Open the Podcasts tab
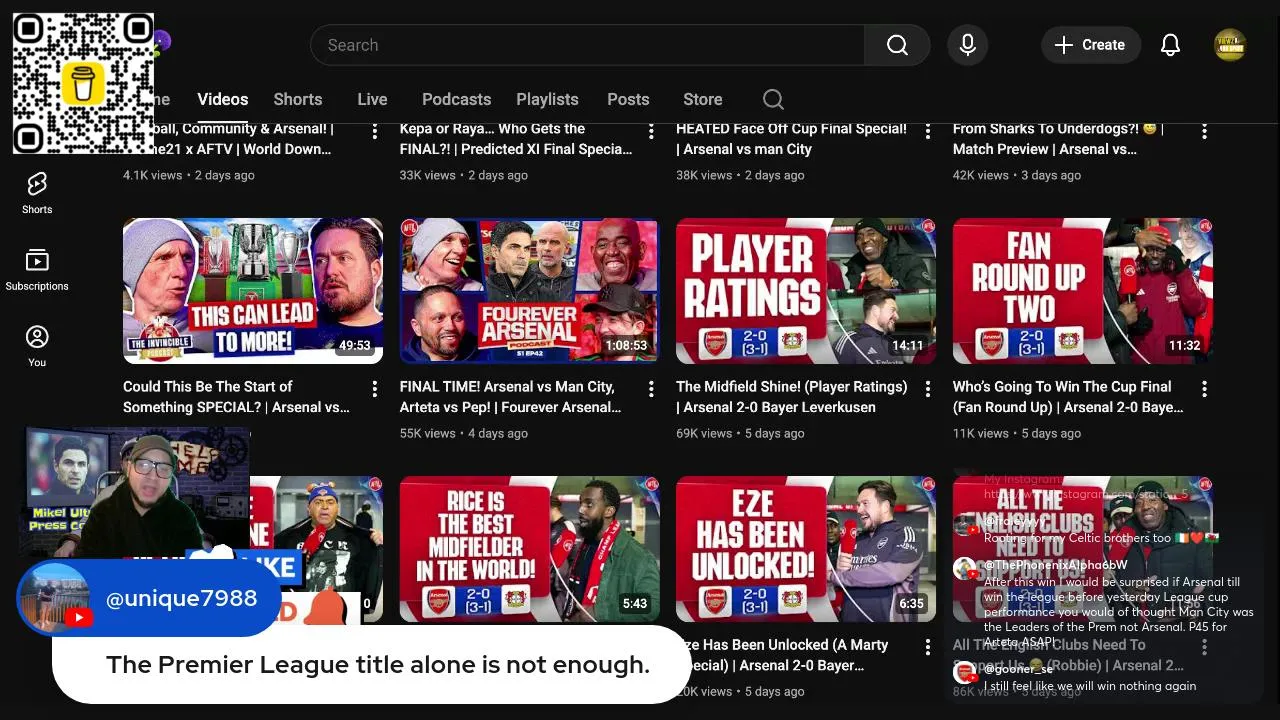 tap(456, 99)
